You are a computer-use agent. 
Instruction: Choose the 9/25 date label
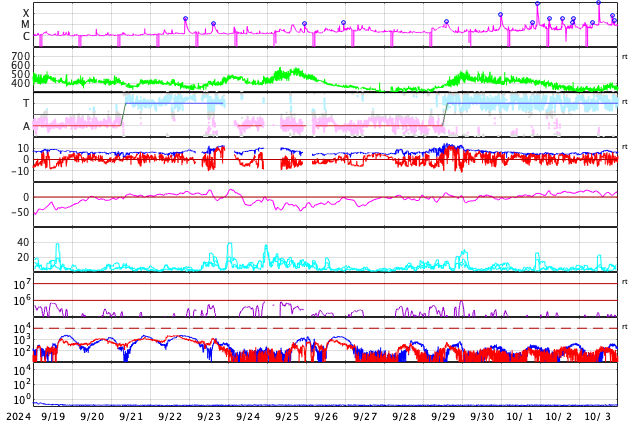tap(287, 416)
